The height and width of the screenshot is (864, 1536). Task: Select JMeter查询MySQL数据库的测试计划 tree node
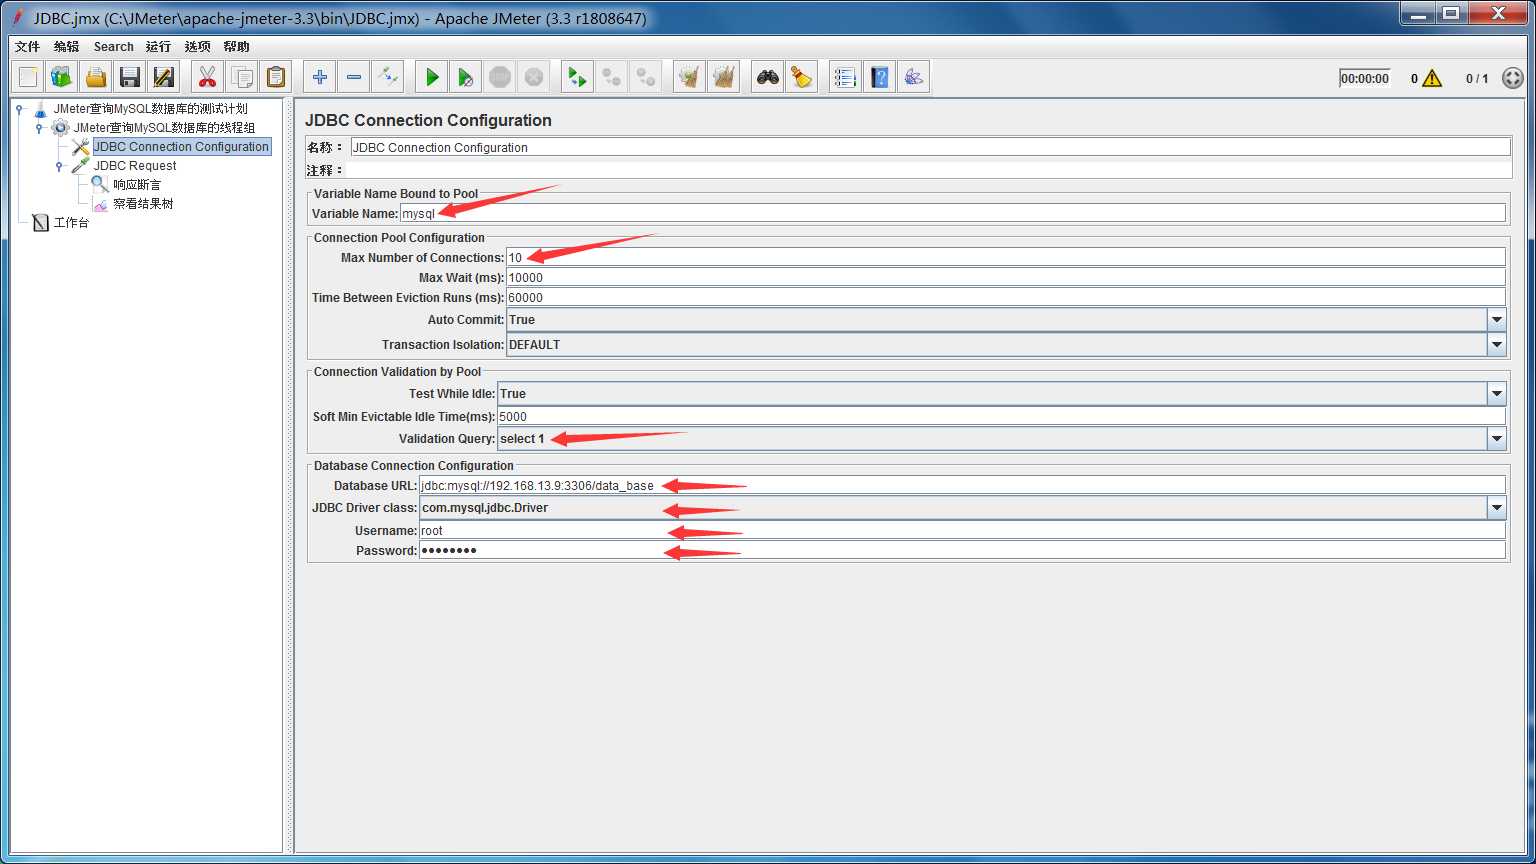tap(150, 109)
